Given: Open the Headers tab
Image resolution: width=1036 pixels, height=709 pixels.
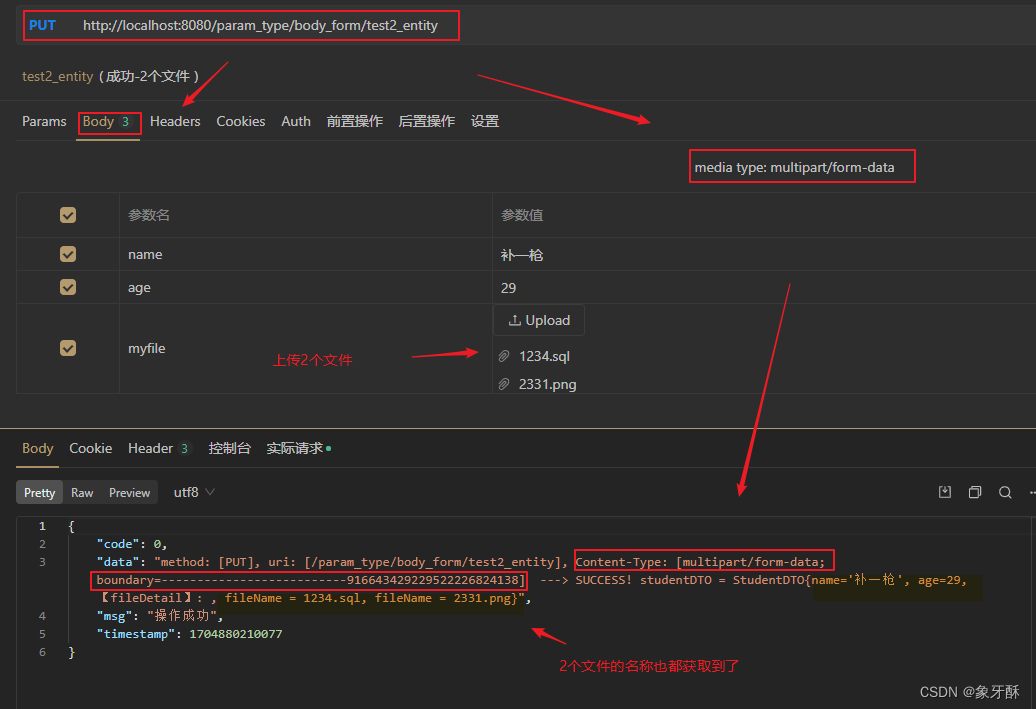Looking at the screenshot, I should pyautogui.click(x=175, y=122).
